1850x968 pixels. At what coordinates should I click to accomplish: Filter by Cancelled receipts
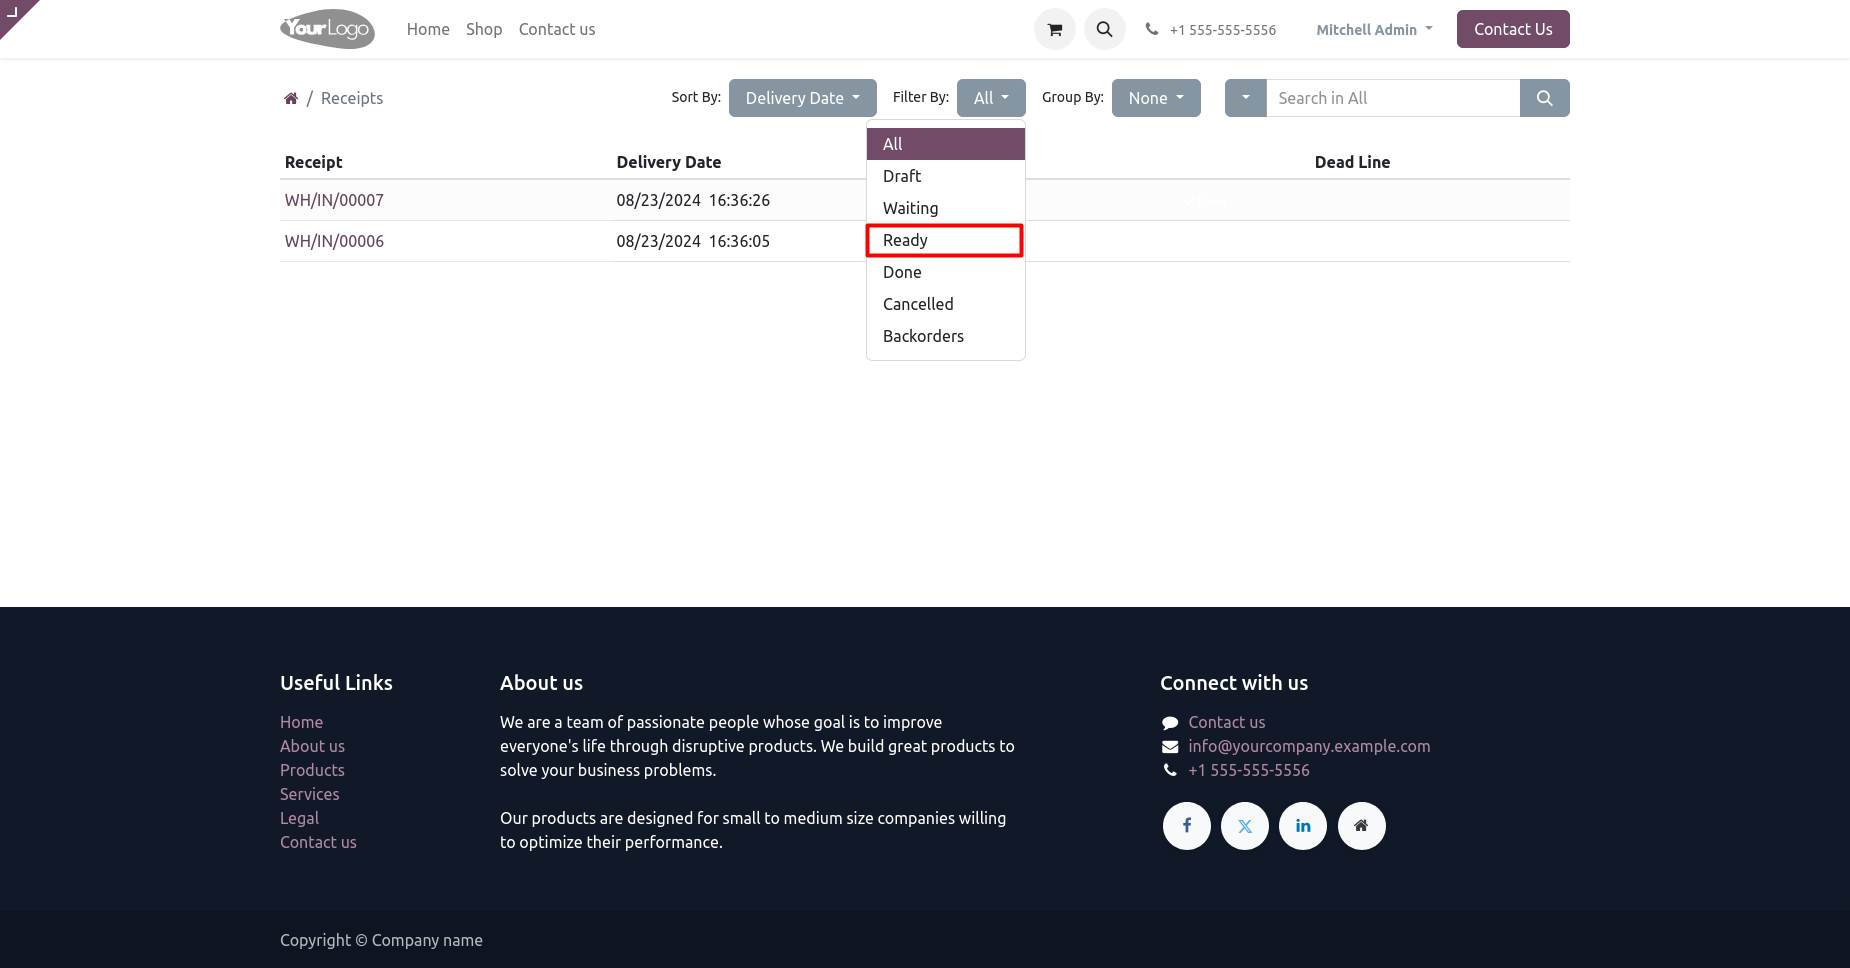pyautogui.click(x=946, y=304)
